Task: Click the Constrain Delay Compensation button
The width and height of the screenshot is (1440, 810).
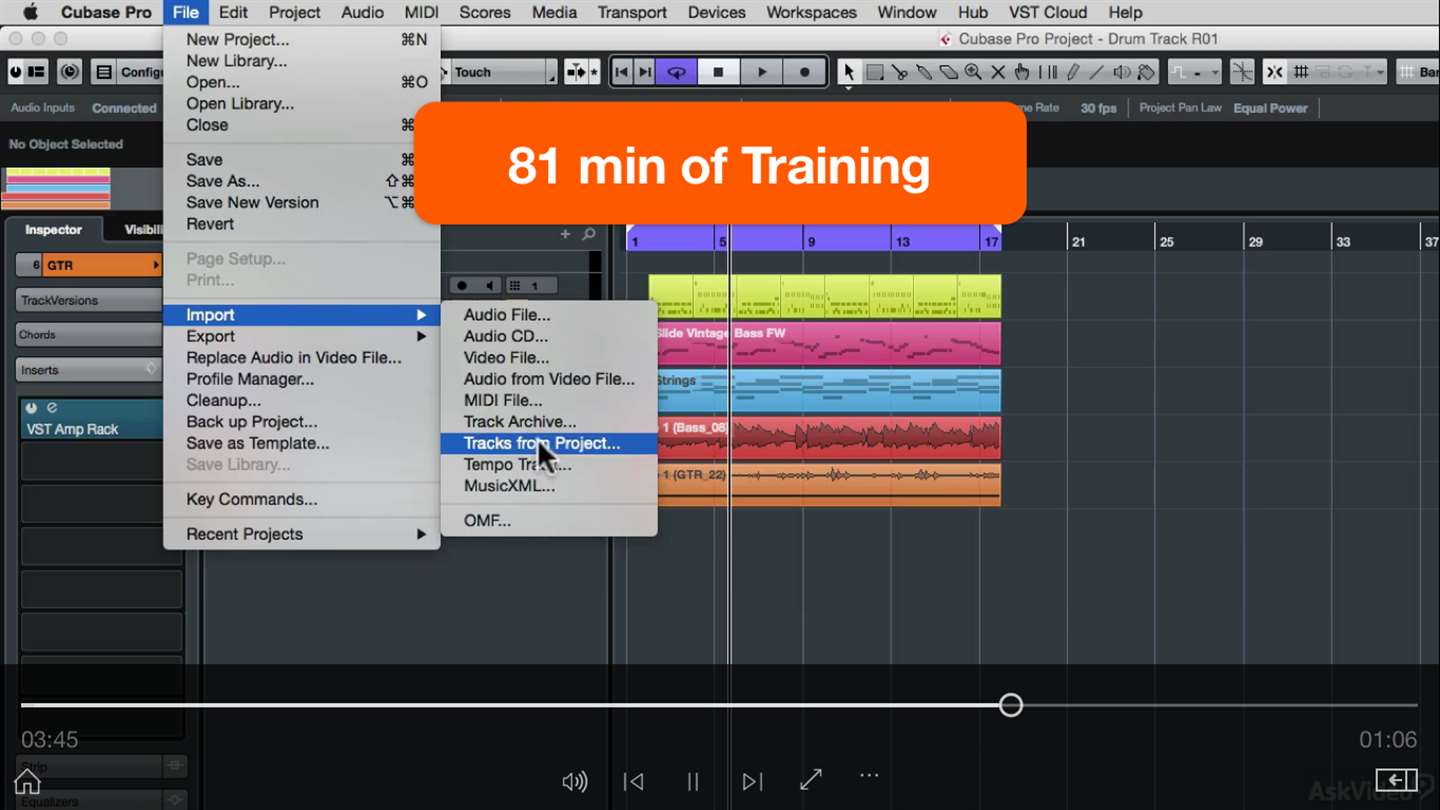Action: tap(69, 72)
